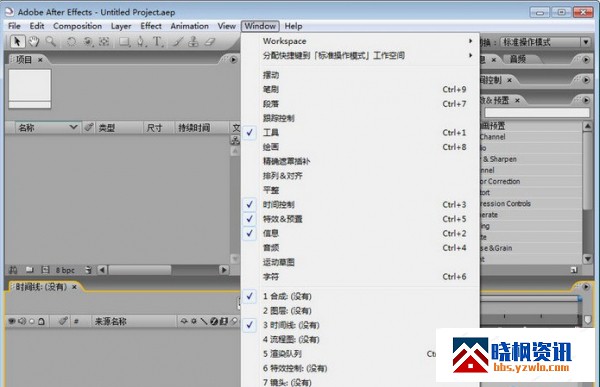Create new folder in project panel
This screenshot has height=387, width=600.
(x=29, y=270)
